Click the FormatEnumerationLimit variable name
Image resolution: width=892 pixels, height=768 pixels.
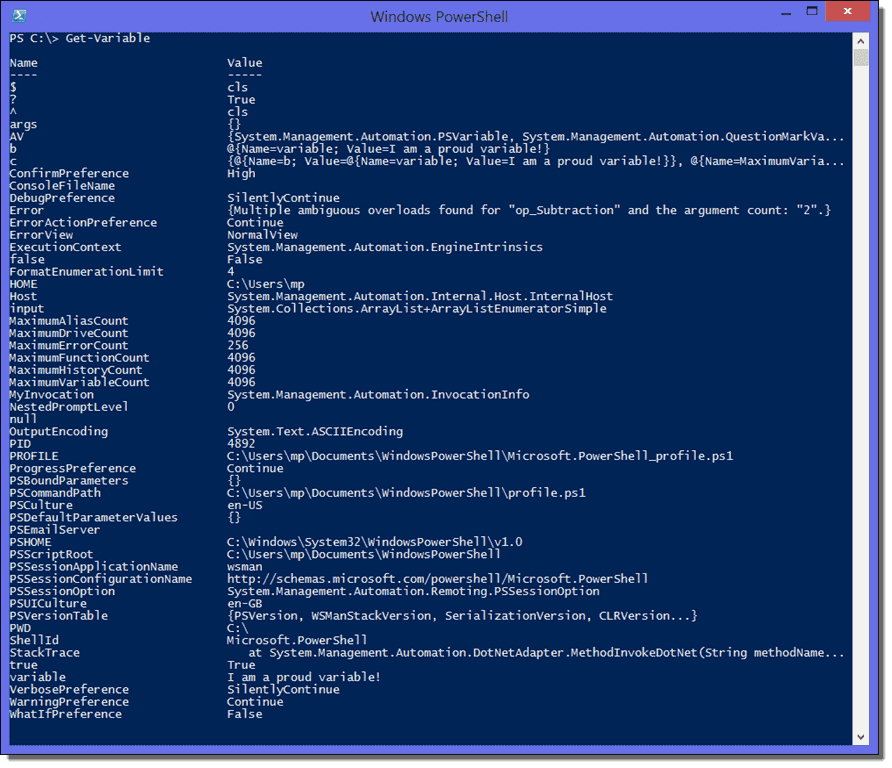point(86,272)
